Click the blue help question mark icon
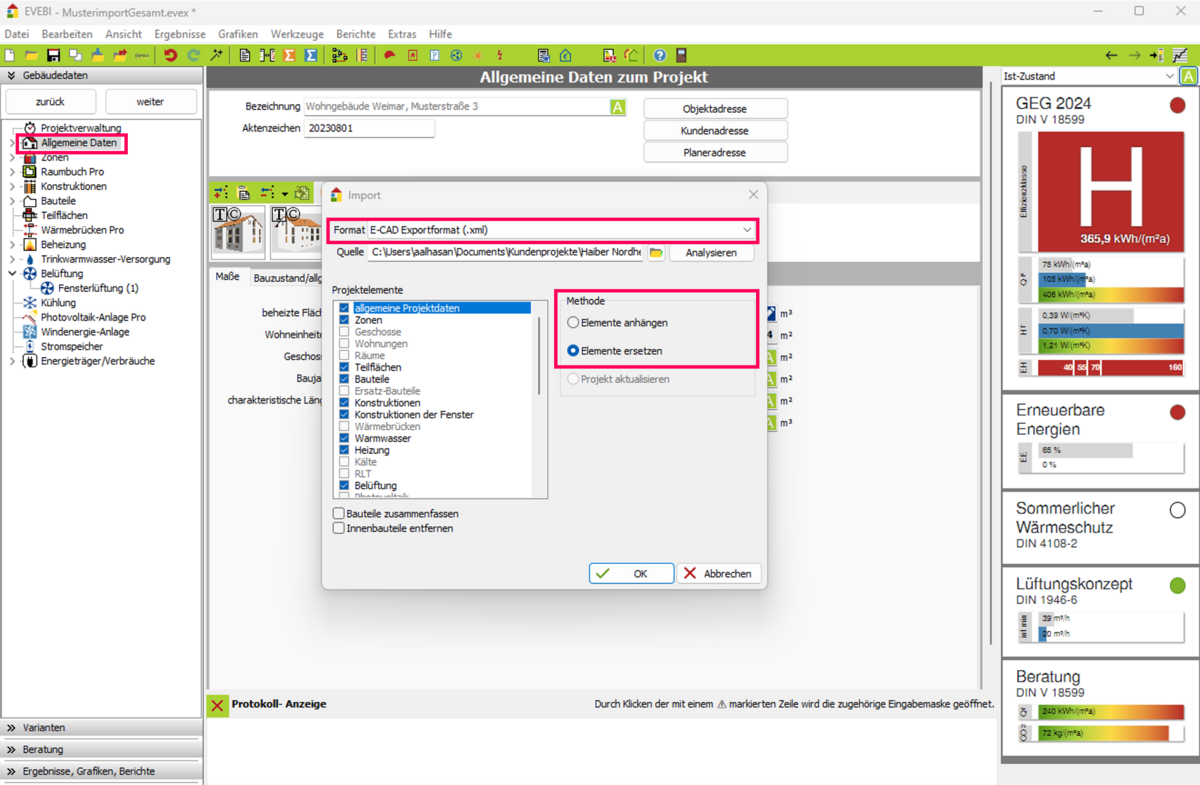Viewport: 1200px width, 785px height. click(659, 56)
